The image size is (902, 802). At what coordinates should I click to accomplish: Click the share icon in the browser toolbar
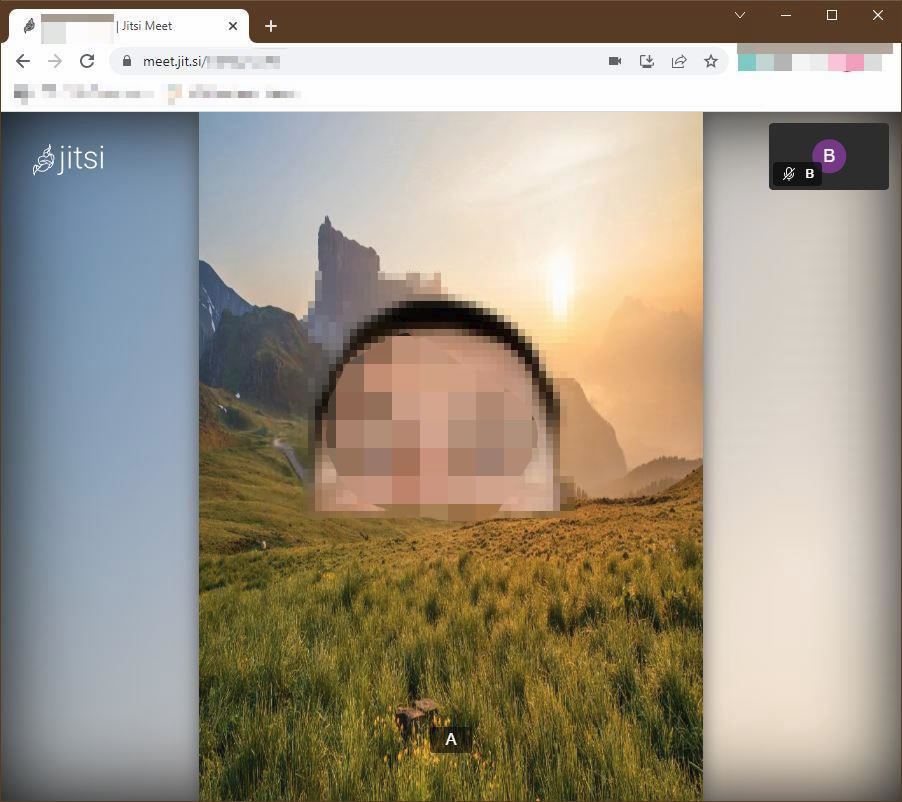pos(679,61)
